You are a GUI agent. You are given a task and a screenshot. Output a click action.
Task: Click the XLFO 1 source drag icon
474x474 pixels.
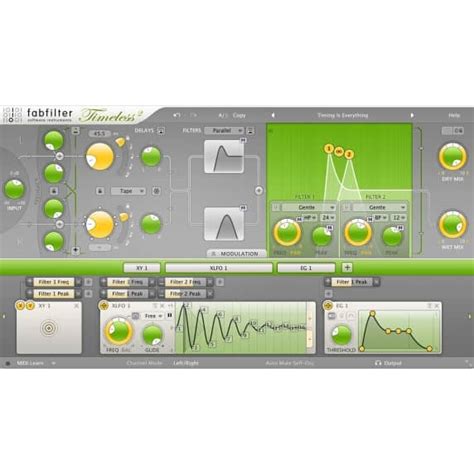pos(104,306)
